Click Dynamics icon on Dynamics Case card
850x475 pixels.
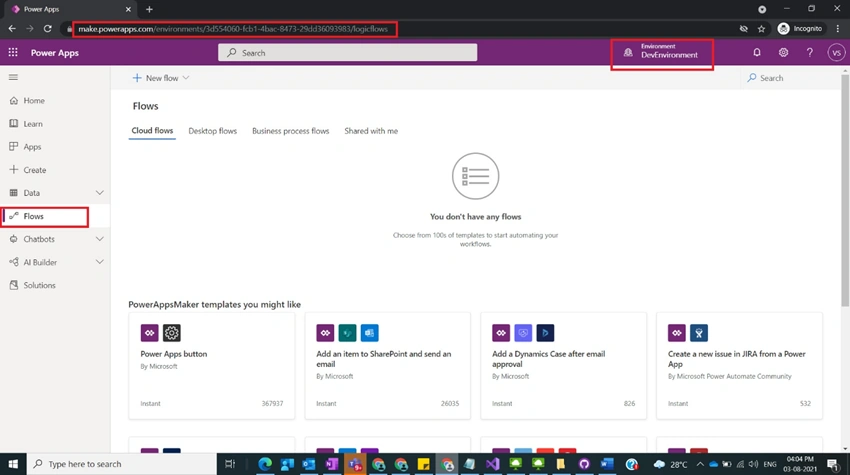pos(545,333)
